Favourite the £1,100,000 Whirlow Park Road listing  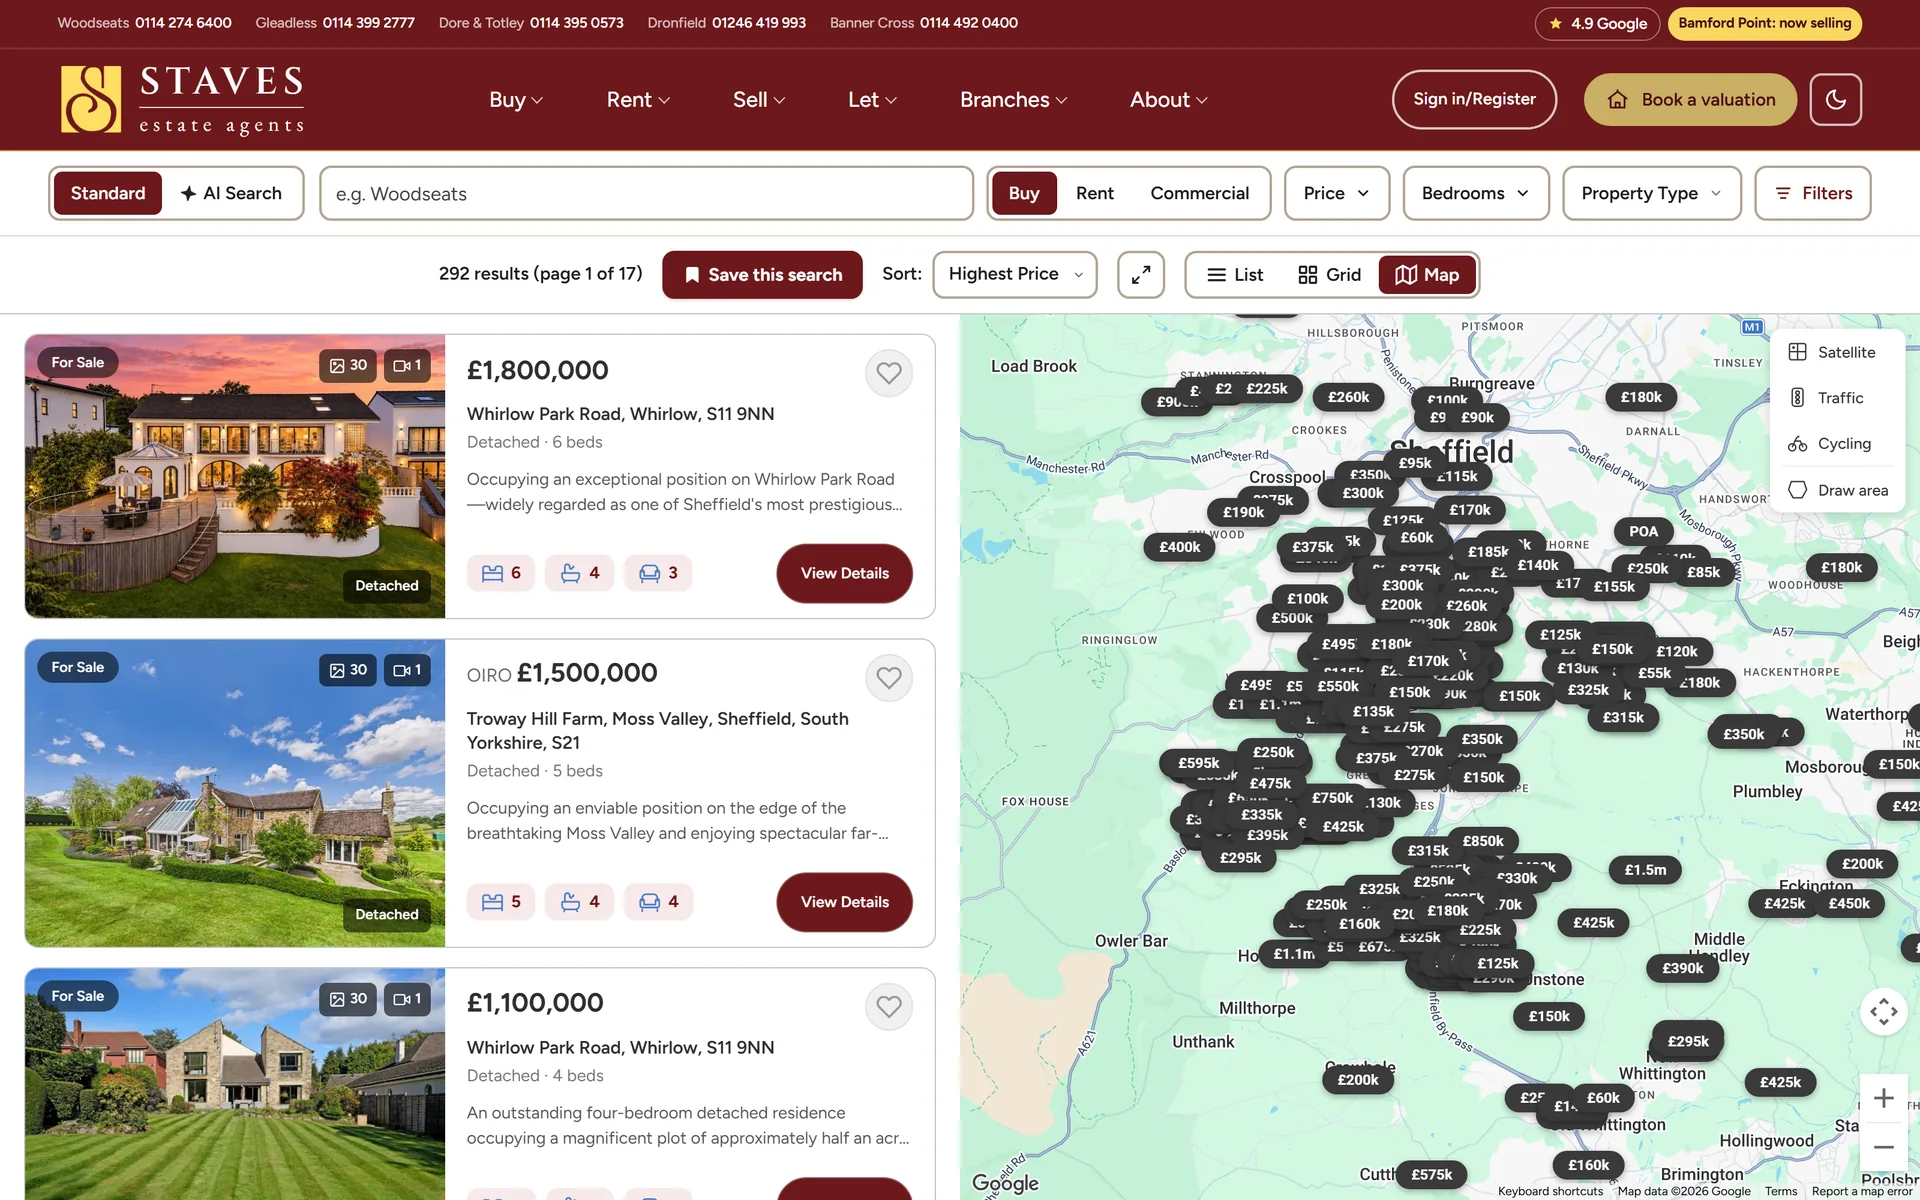point(888,1006)
